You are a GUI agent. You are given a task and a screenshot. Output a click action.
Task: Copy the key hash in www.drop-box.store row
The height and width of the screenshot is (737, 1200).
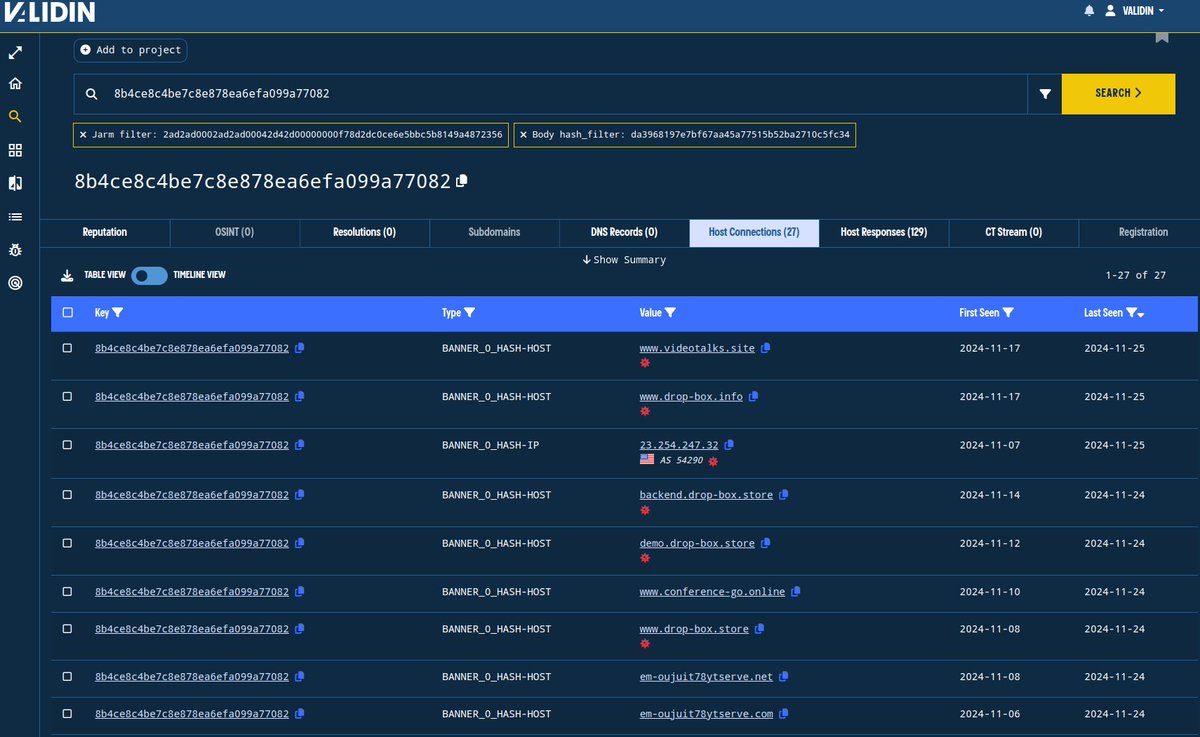[x=300, y=629]
